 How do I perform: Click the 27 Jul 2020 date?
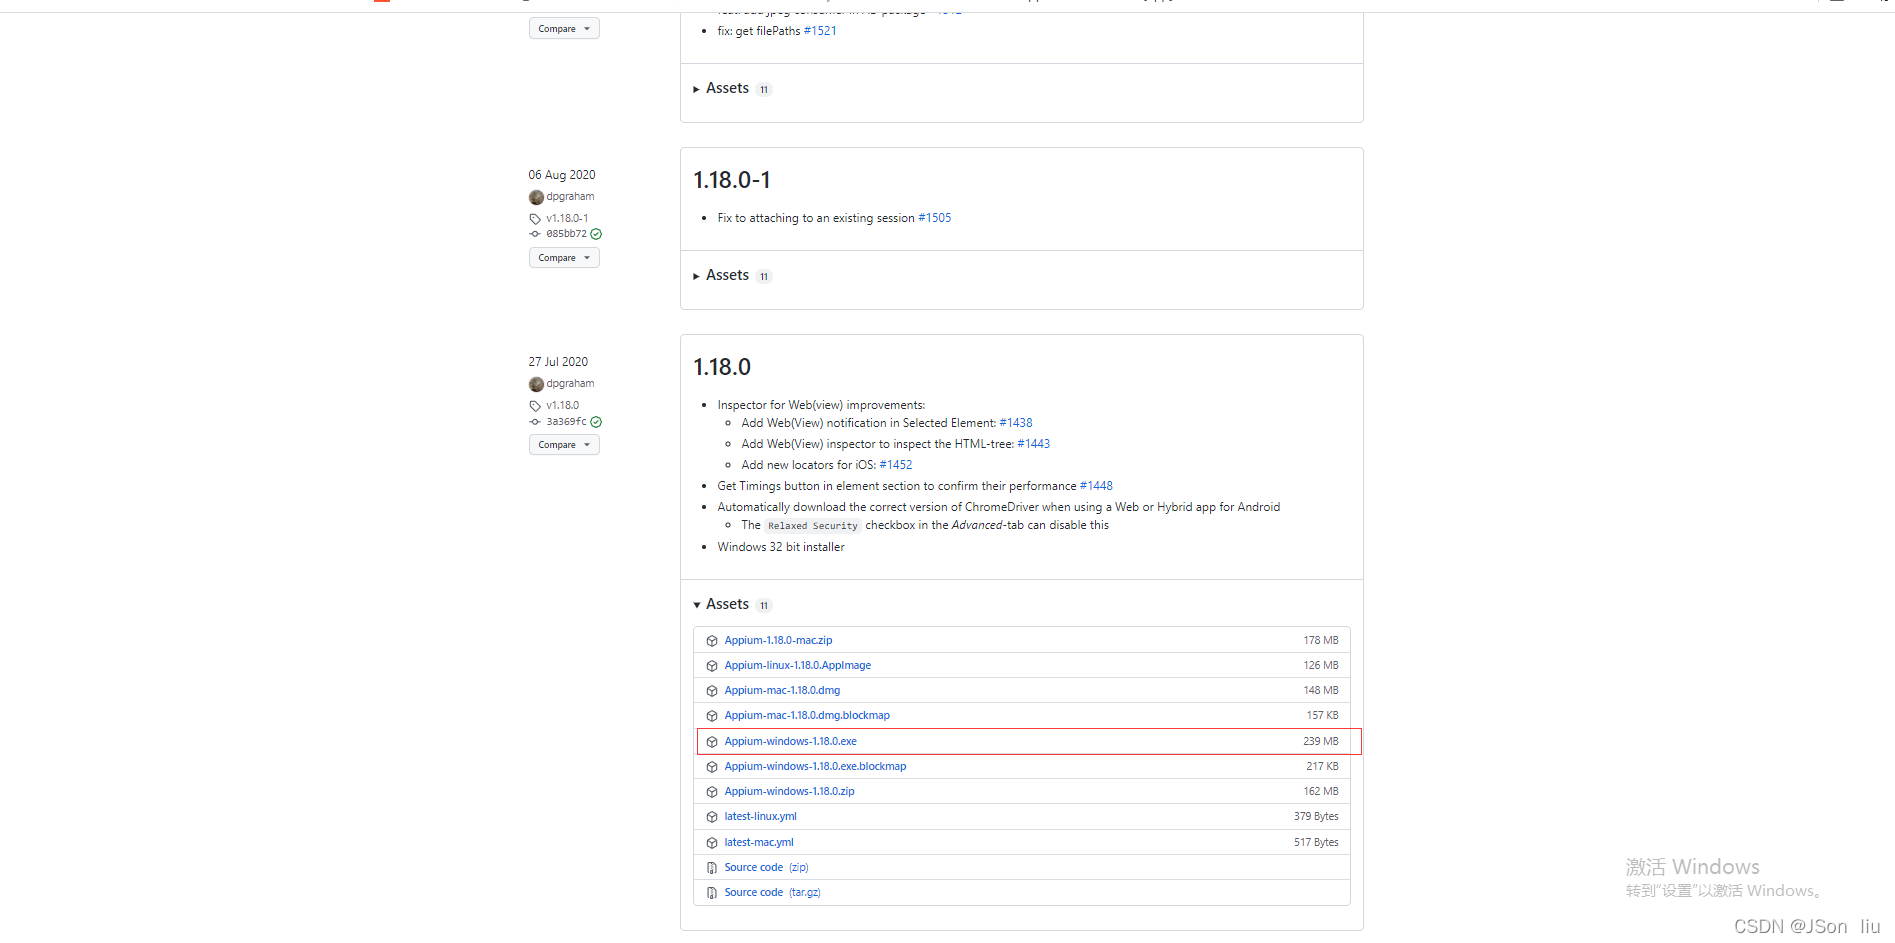point(558,362)
